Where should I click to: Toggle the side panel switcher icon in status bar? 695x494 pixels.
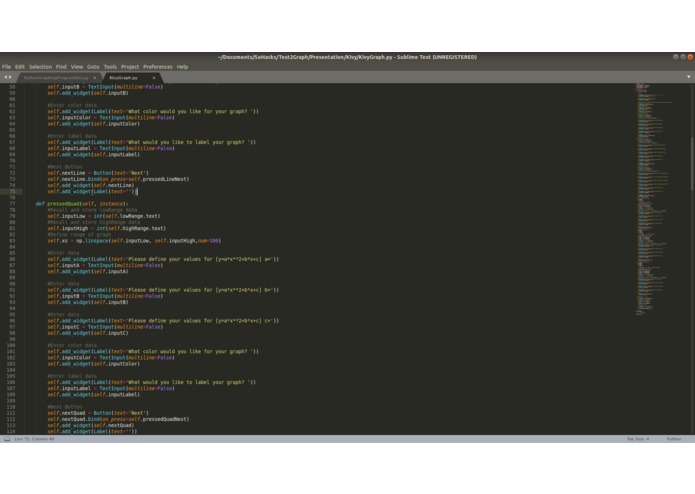[7, 439]
